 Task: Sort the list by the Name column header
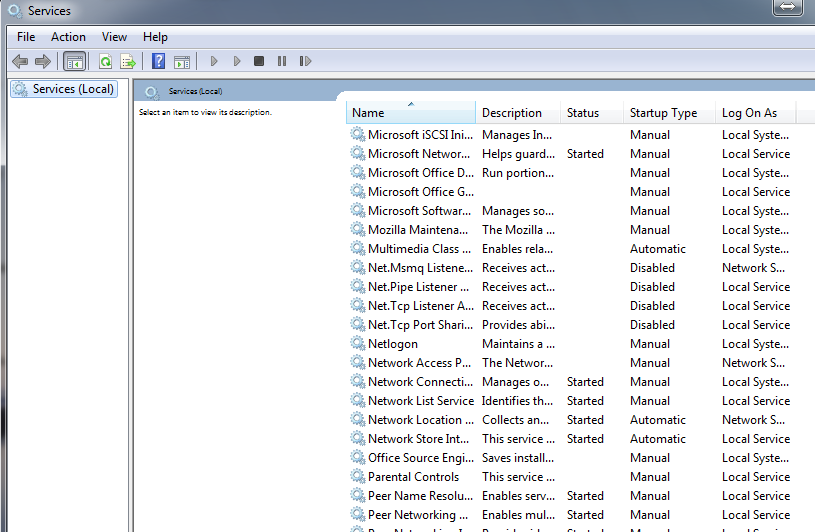(x=410, y=113)
